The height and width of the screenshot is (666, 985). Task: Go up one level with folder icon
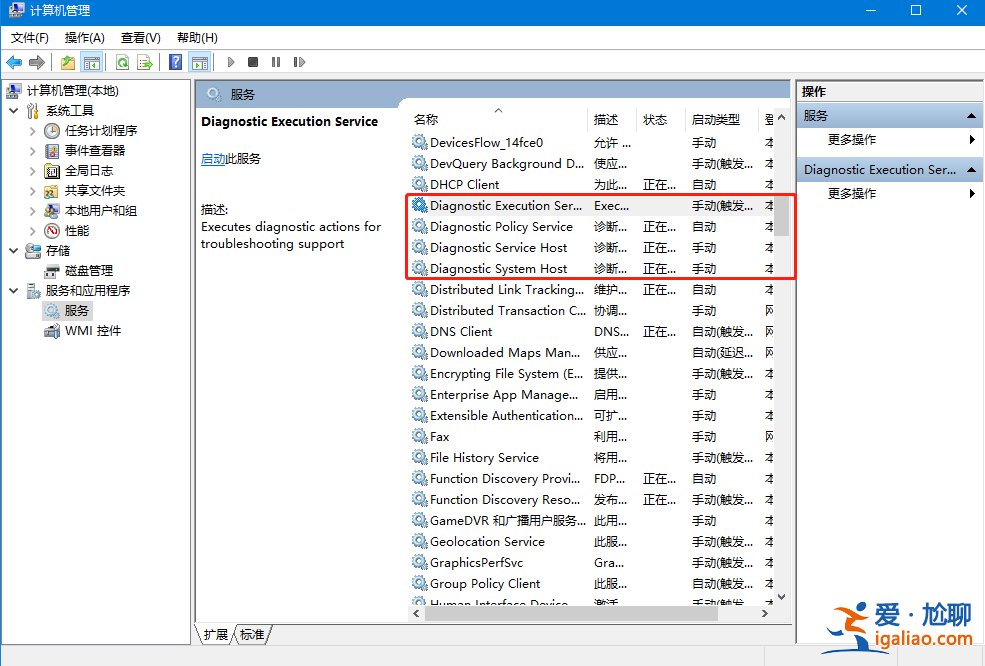click(x=68, y=62)
